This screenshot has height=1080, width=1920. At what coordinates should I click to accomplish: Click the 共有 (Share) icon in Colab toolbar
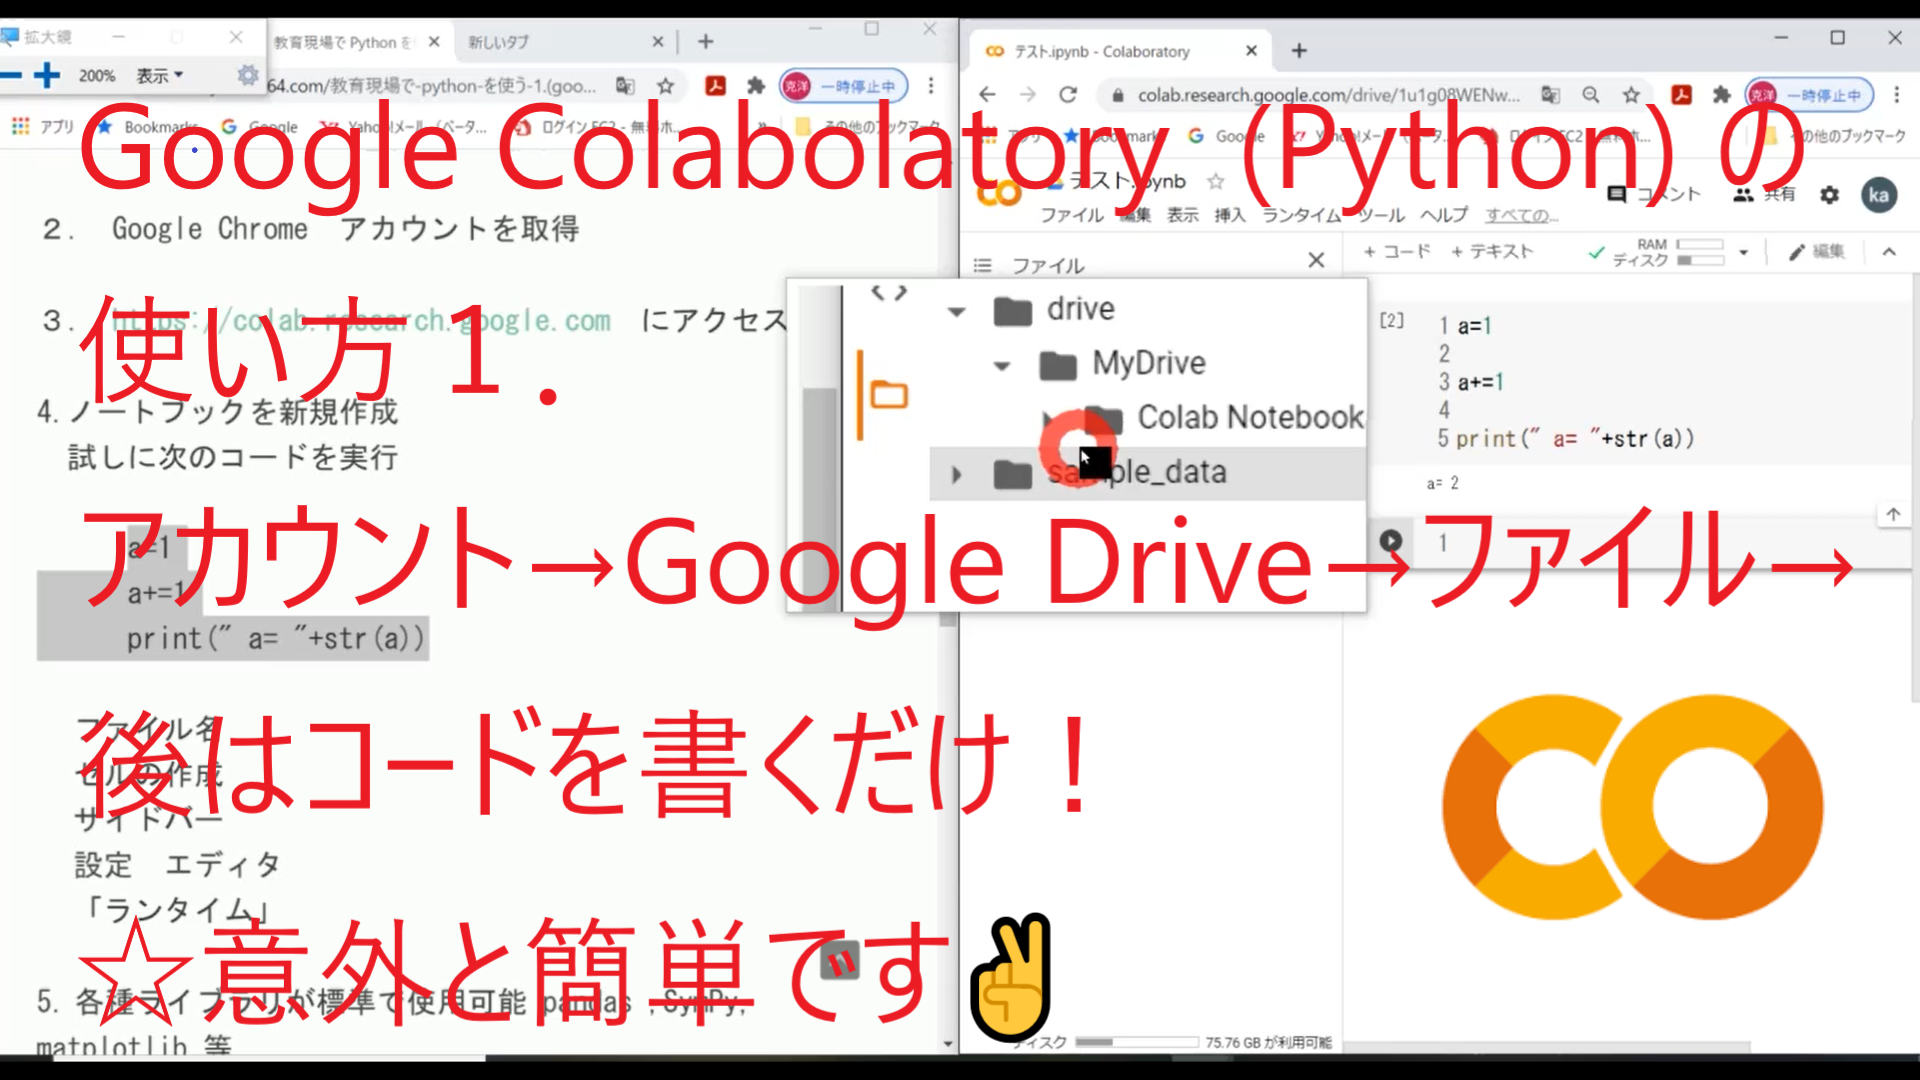(x=1746, y=195)
